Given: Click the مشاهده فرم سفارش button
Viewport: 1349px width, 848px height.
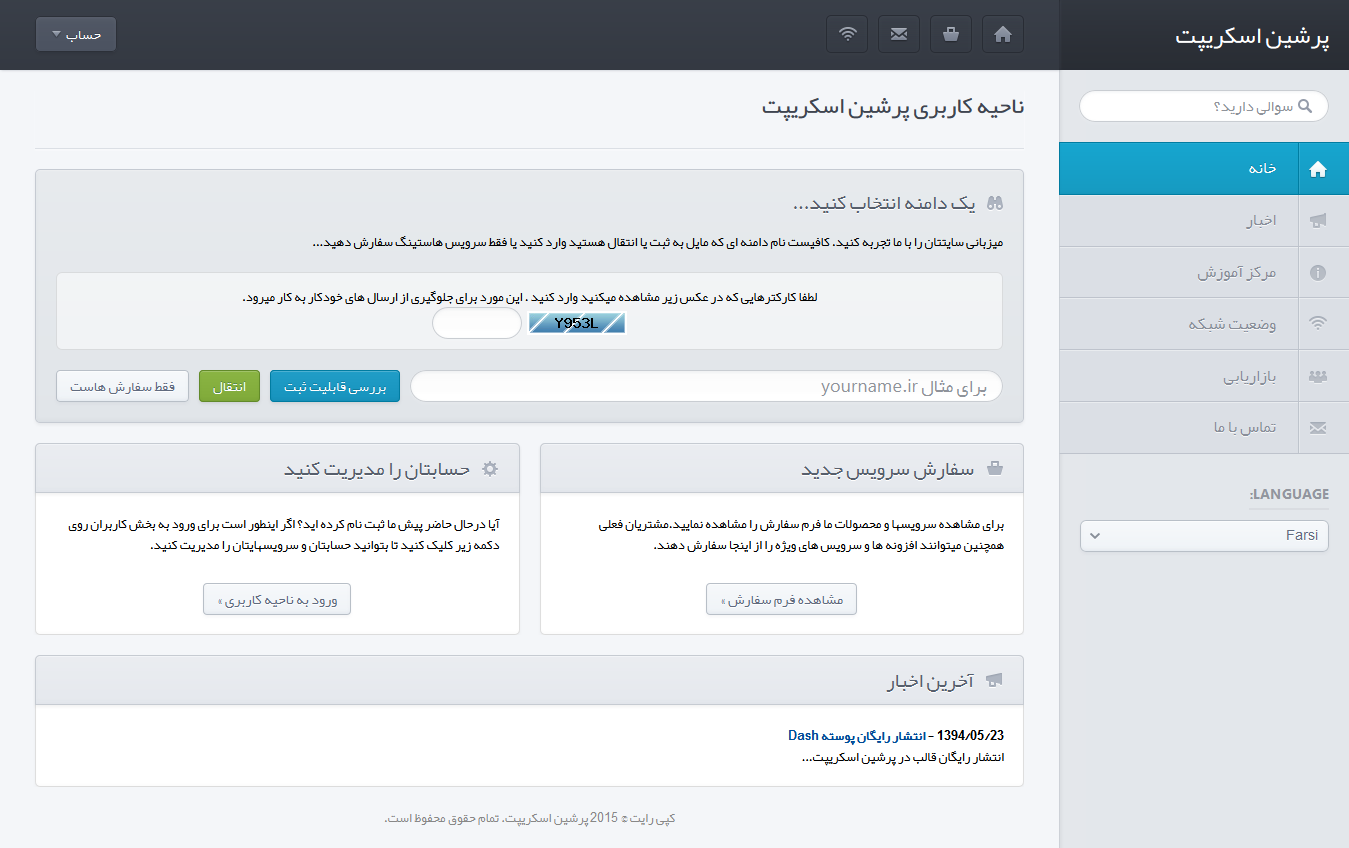Looking at the screenshot, I should pos(782,600).
